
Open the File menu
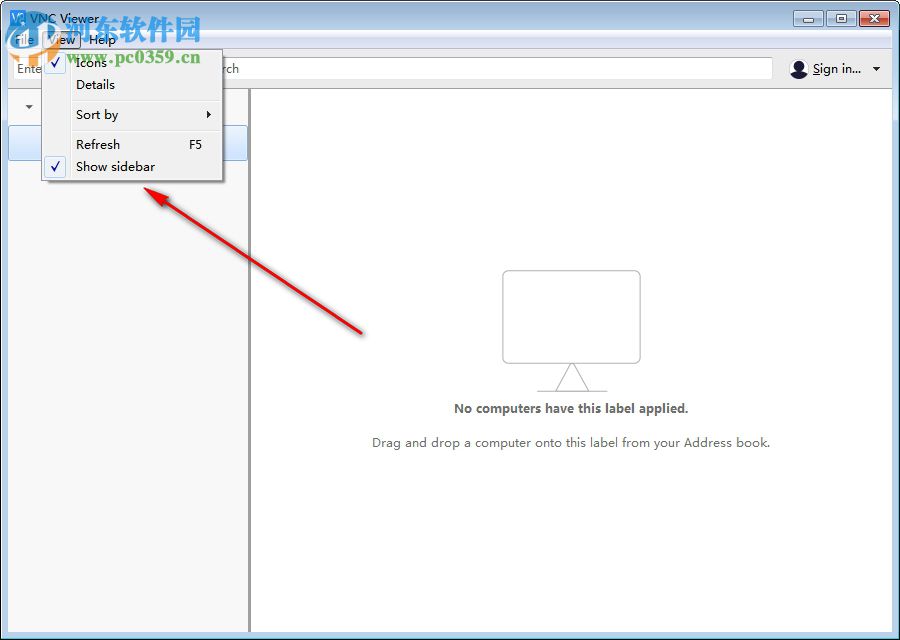[x=22, y=40]
